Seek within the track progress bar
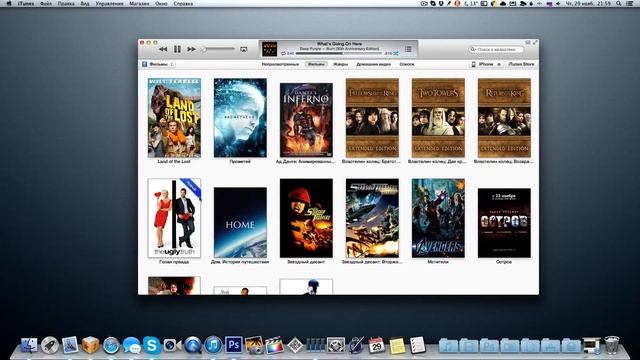Image resolution: width=640 pixels, height=360 pixels. (x=339, y=53)
